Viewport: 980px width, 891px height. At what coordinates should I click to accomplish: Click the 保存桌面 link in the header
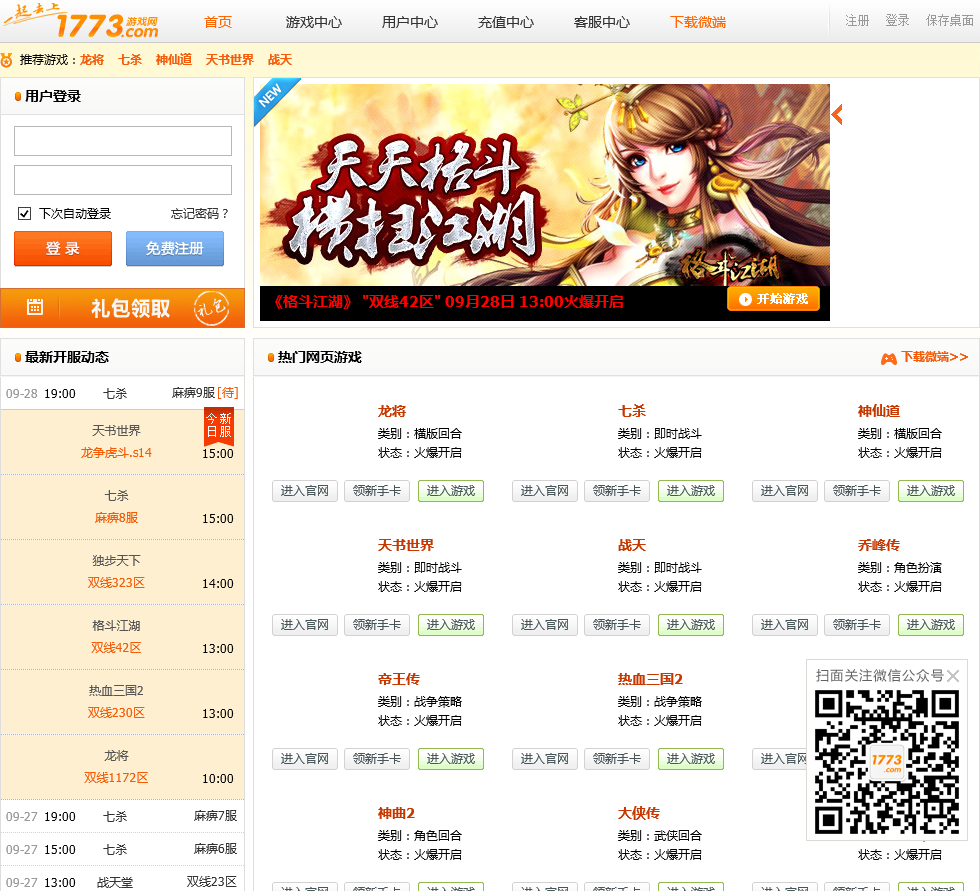[949, 21]
